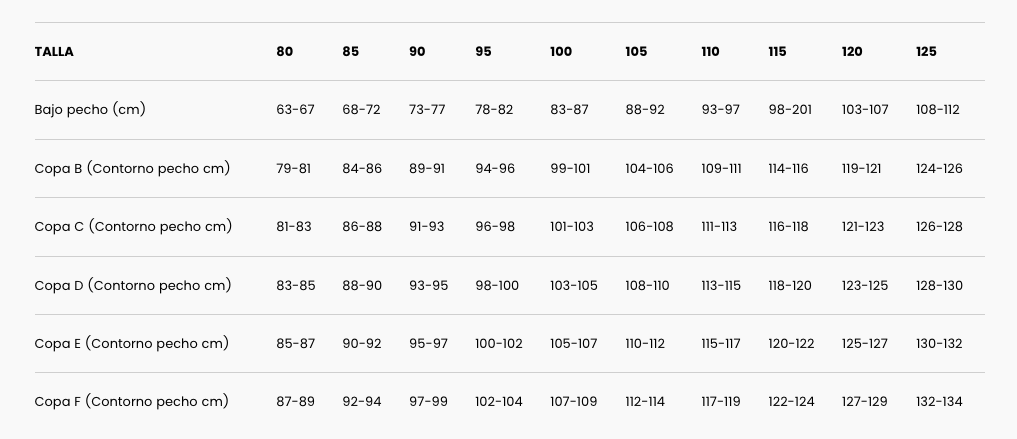
Task: Click Copa E value 110-112
Action: (645, 343)
